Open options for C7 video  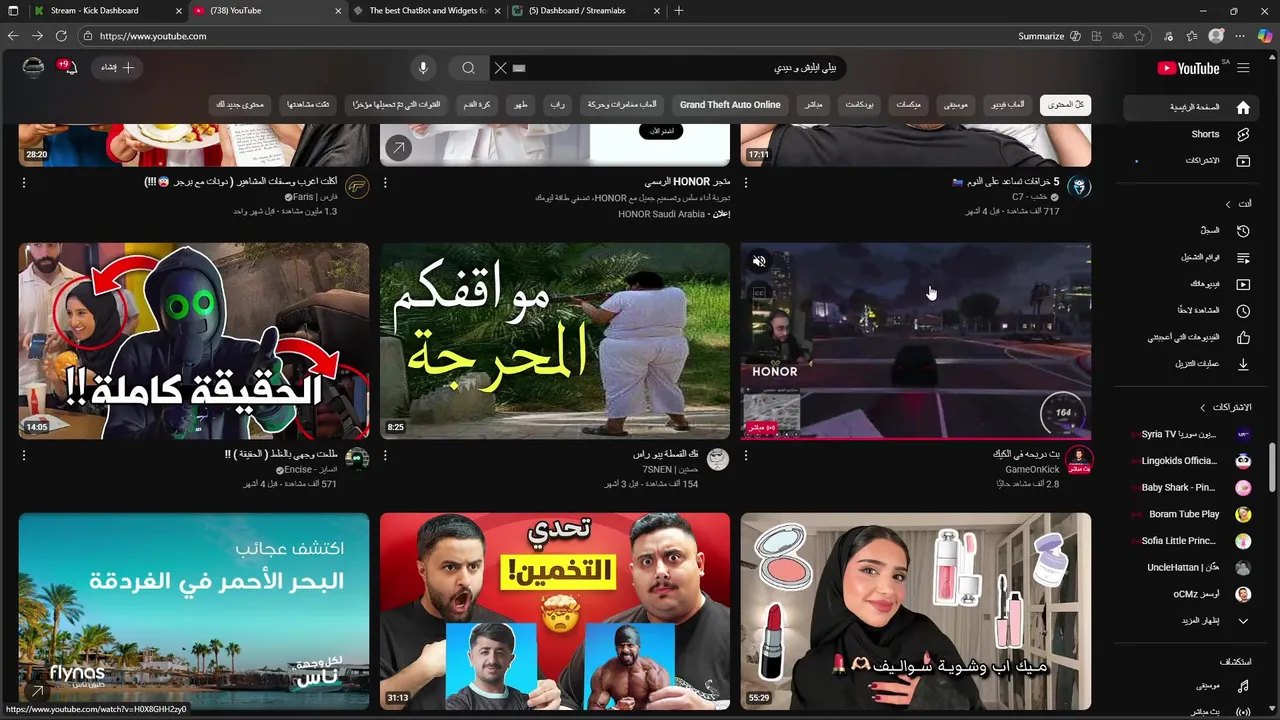745,183
